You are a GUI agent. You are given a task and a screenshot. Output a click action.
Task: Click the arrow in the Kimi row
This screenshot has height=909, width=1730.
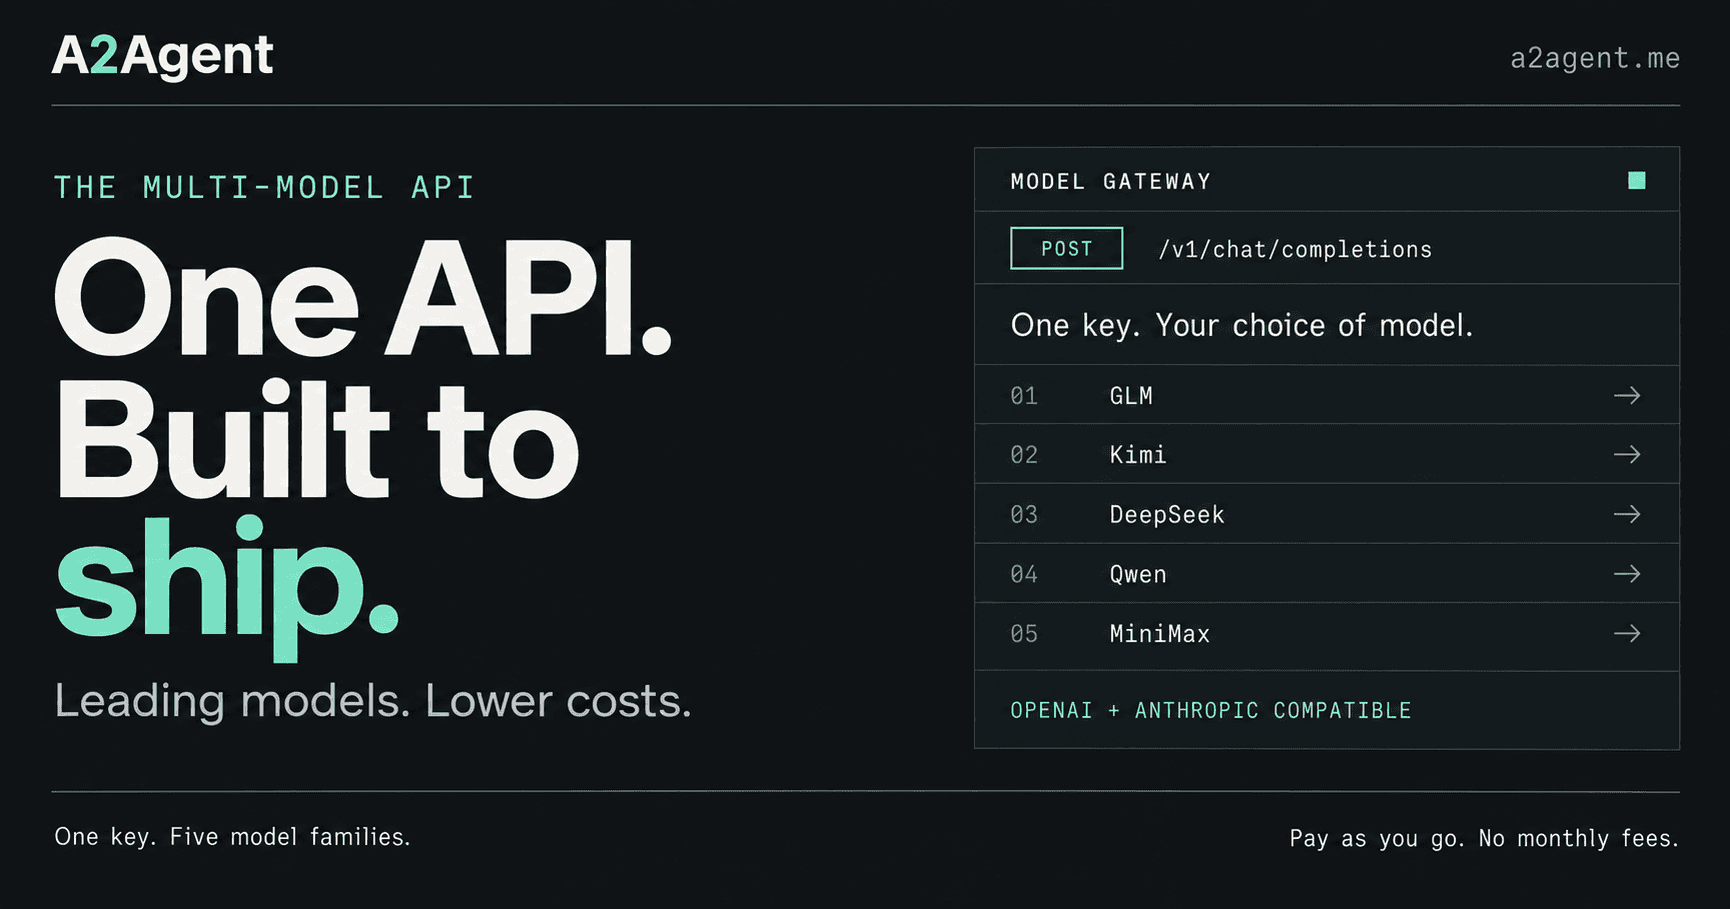[1627, 455]
